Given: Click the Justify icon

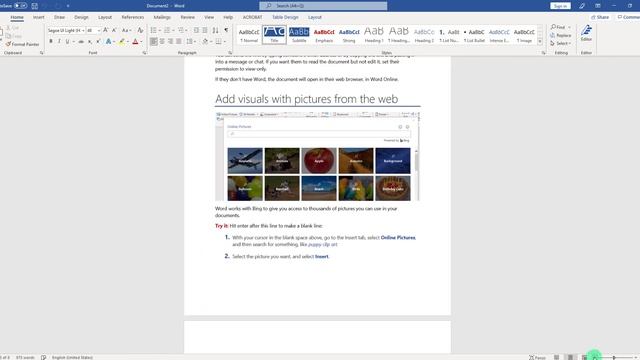Looking at the screenshot, I should pos(178,41).
